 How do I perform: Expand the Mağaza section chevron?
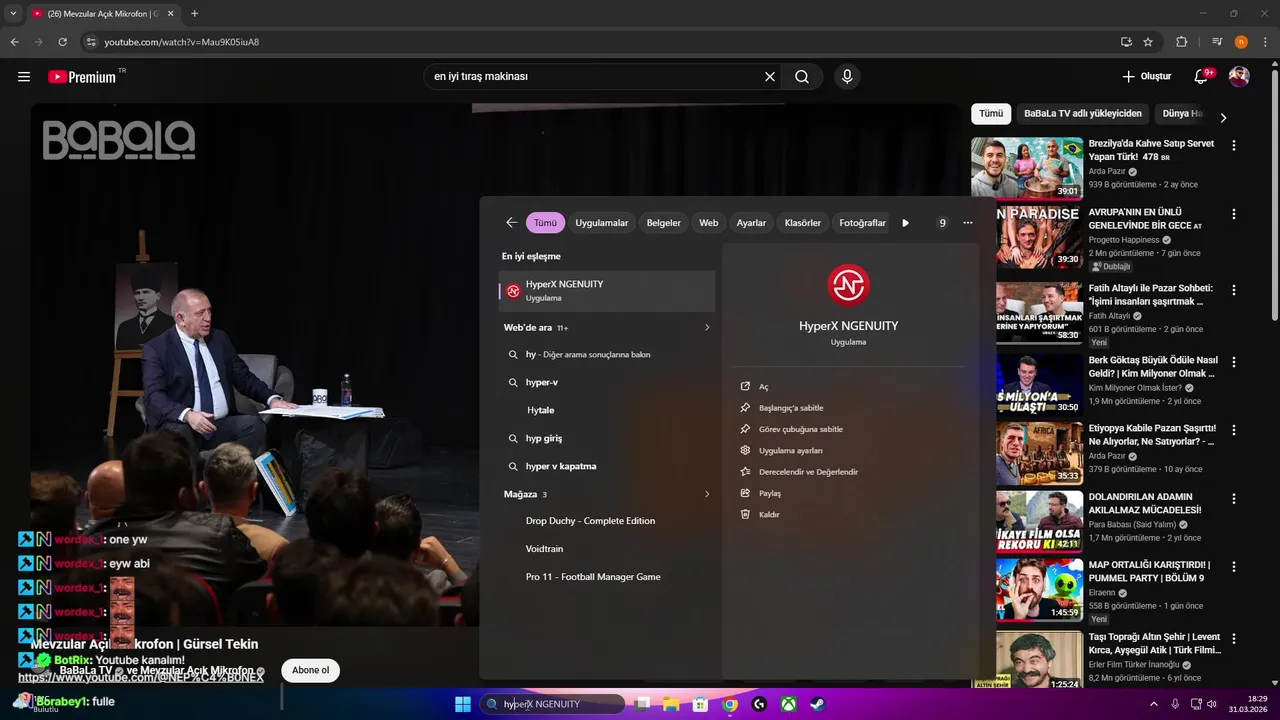pos(707,494)
